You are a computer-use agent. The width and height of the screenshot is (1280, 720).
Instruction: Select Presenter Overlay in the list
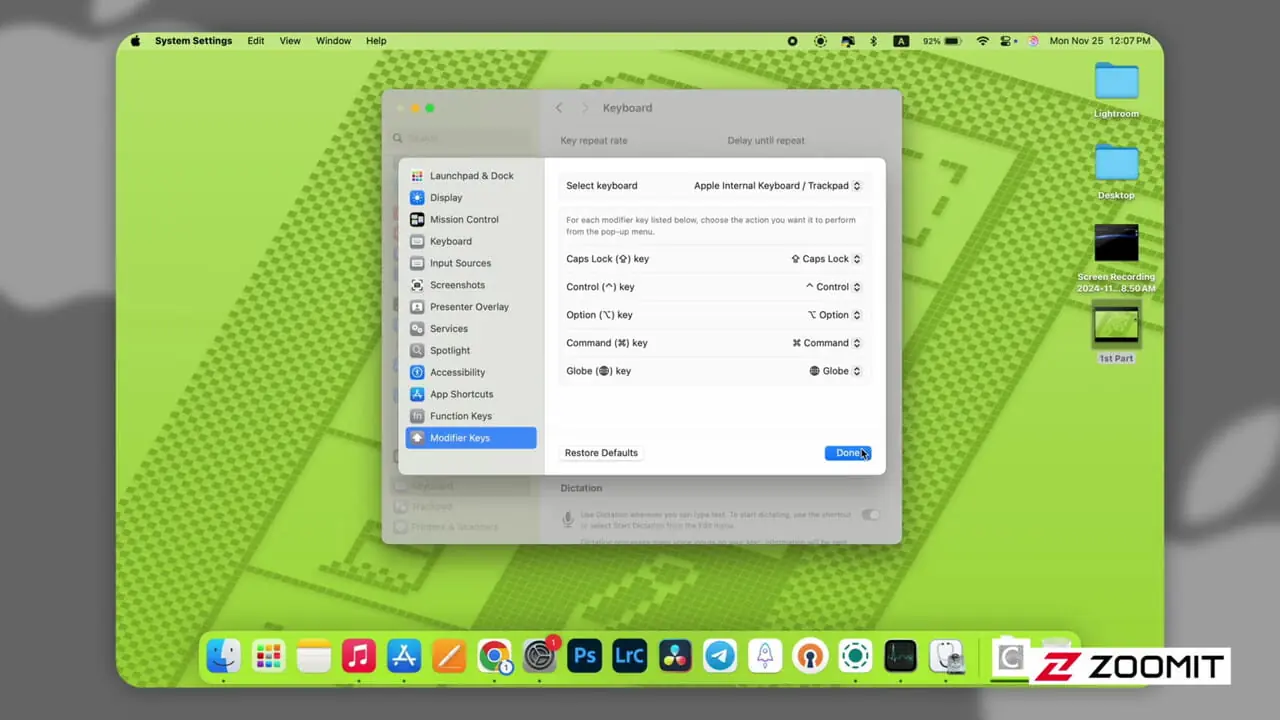pyautogui.click(x=471, y=307)
